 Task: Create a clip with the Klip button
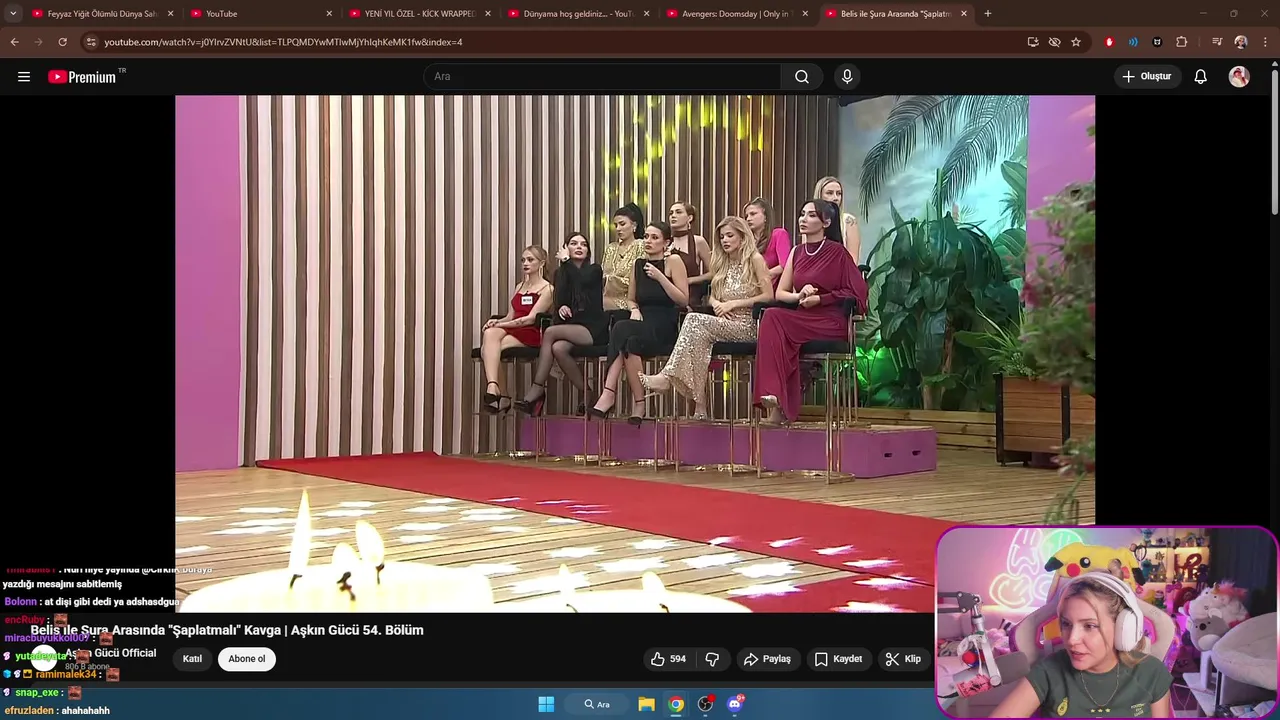point(903,659)
